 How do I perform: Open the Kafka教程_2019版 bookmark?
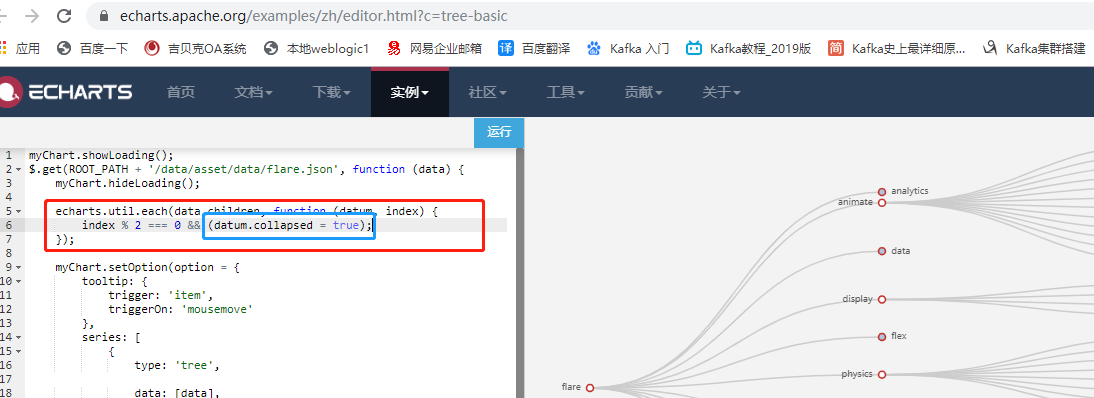pyautogui.click(x=749, y=48)
